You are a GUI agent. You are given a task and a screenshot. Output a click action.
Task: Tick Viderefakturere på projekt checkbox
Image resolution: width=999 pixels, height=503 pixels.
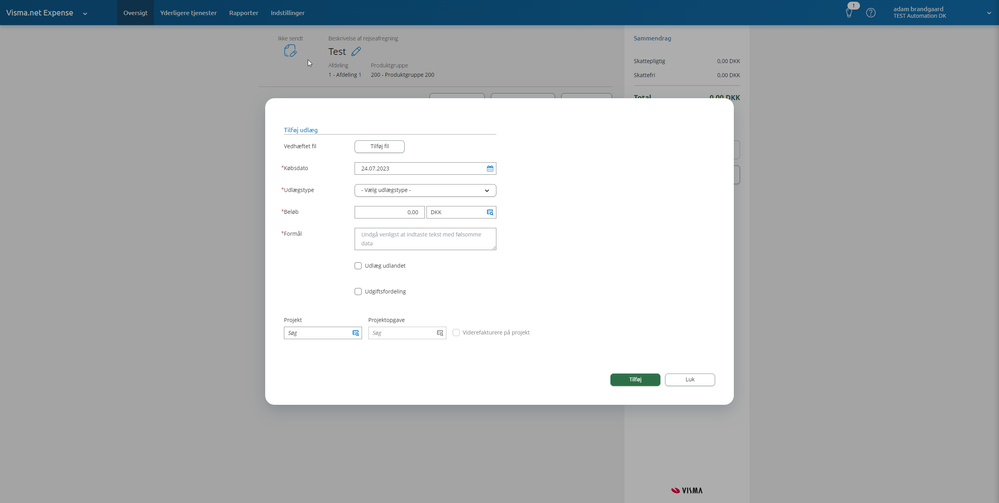[456, 333]
